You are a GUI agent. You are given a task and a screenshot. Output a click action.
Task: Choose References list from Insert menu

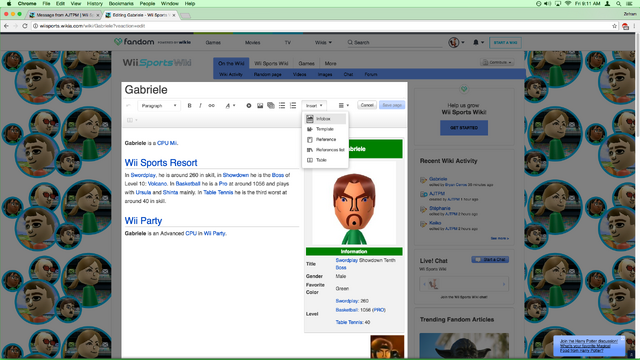[325, 150]
